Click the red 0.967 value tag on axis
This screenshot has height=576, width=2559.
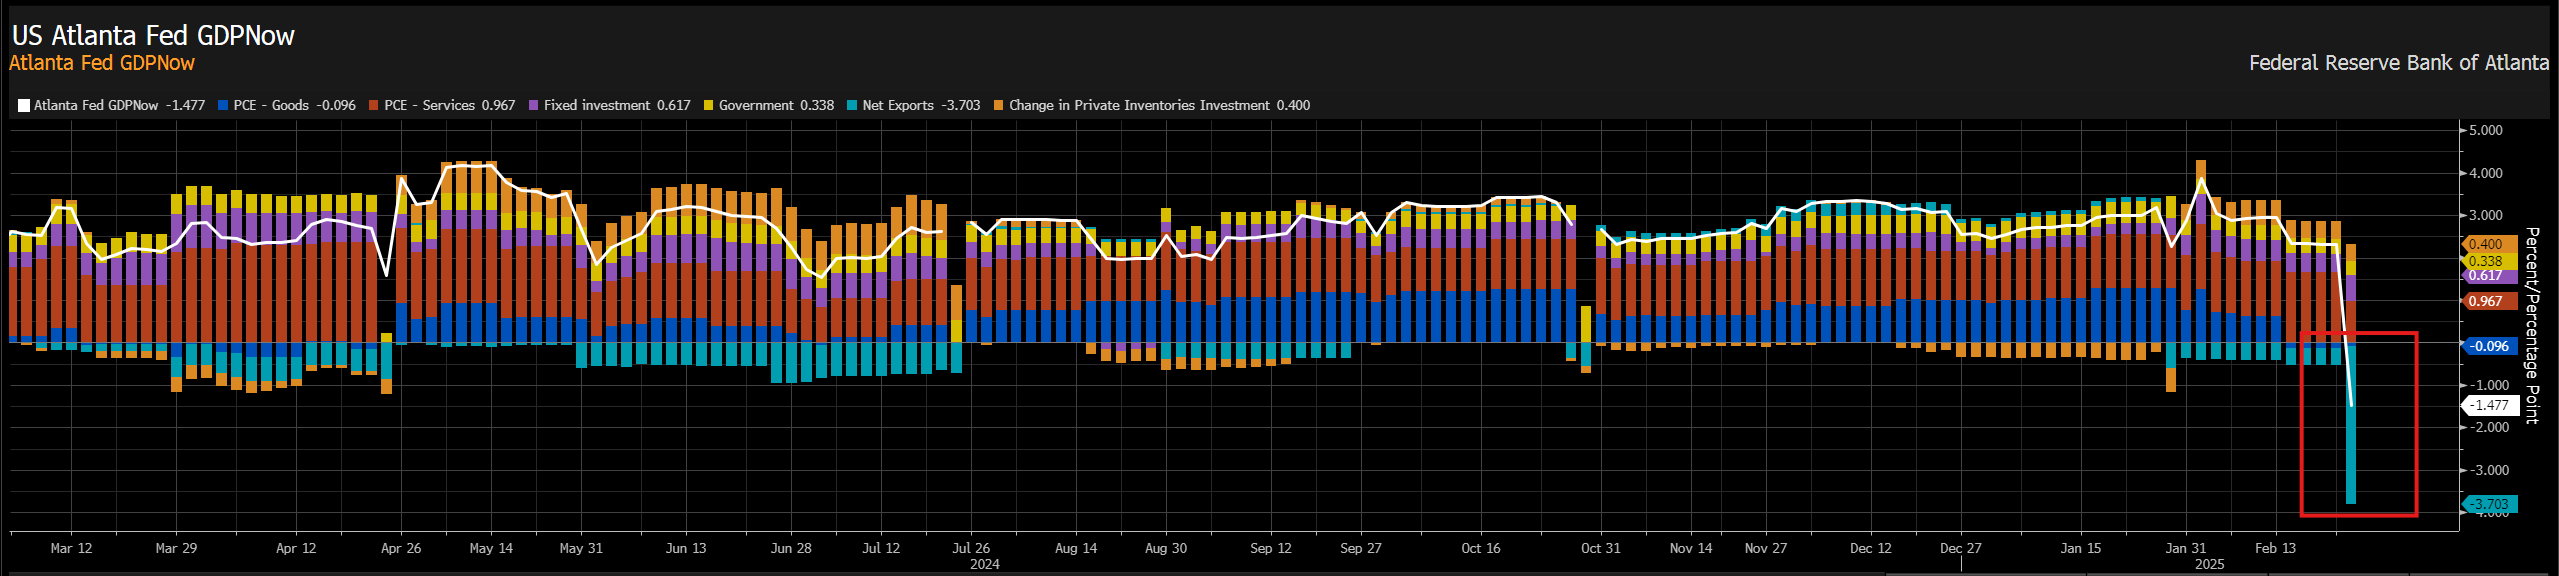[x=2488, y=301]
